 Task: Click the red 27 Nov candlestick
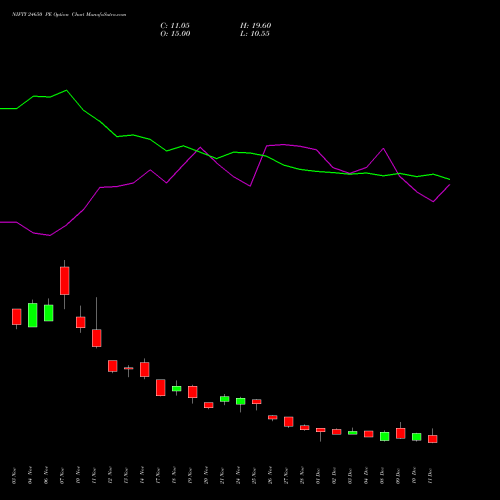(289, 421)
